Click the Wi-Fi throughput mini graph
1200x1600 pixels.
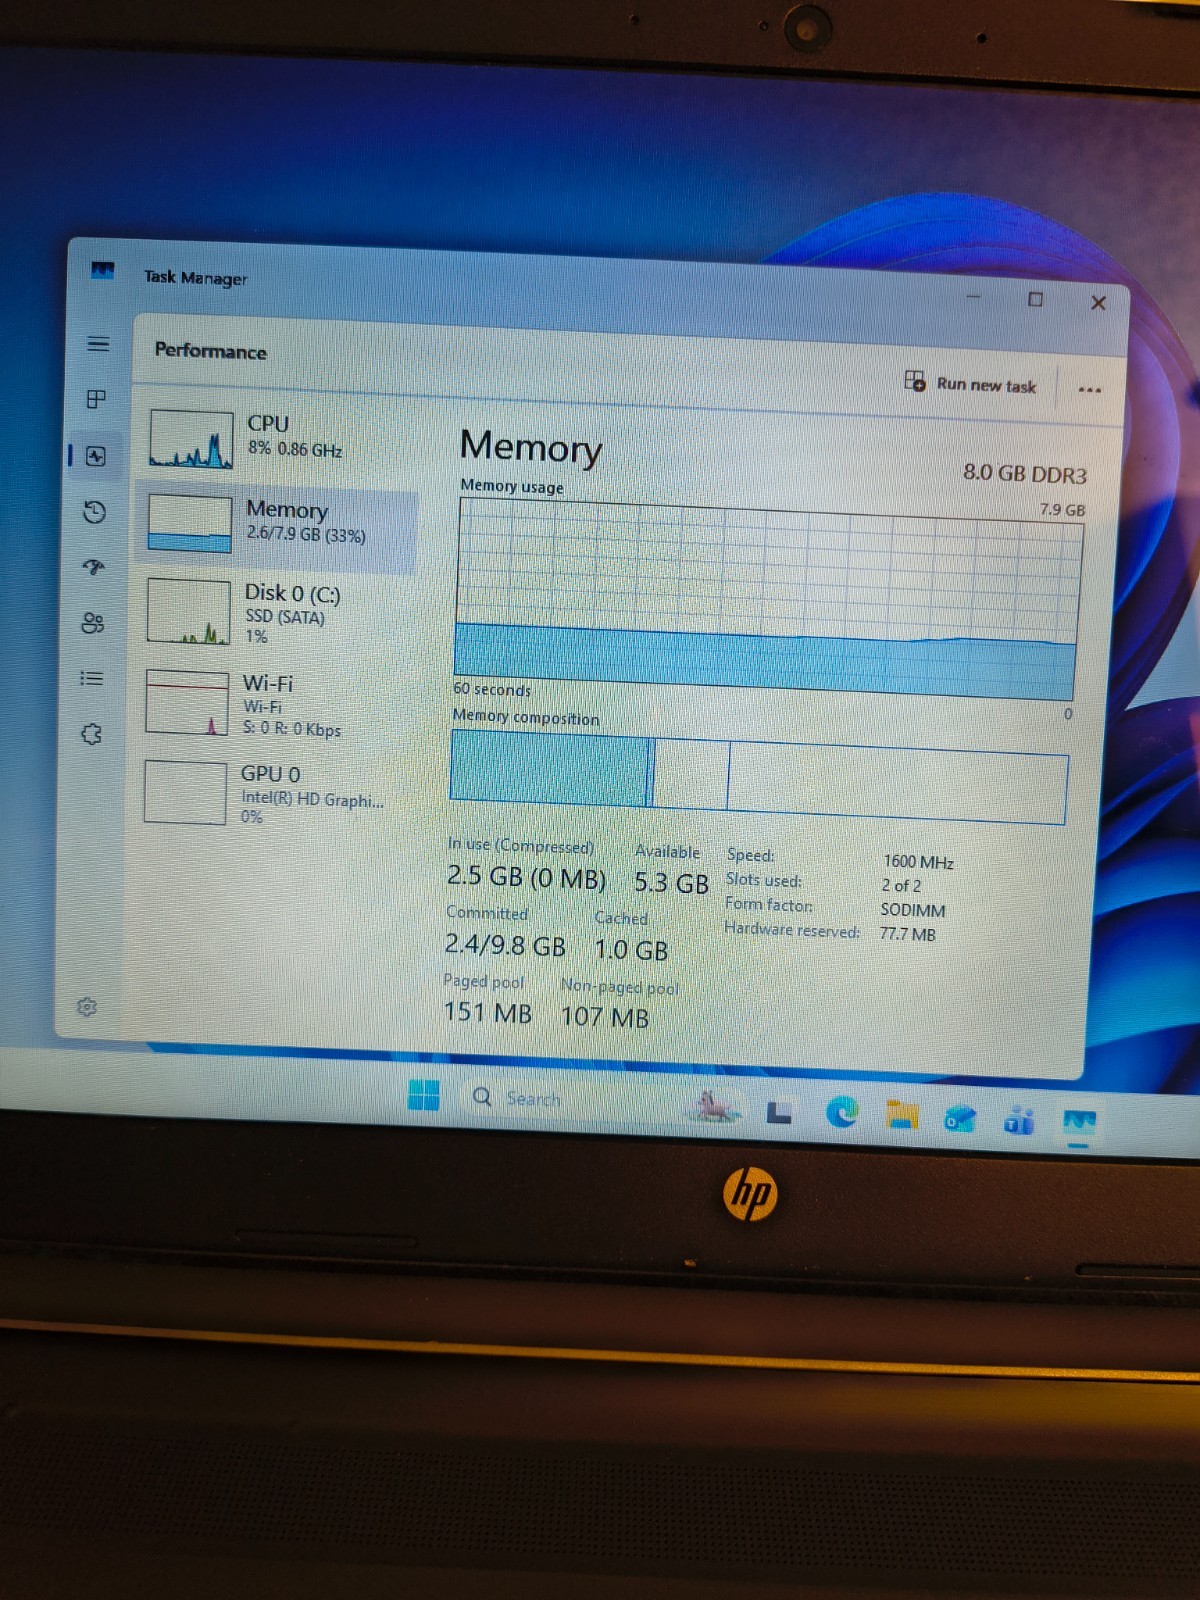point(187,702)
